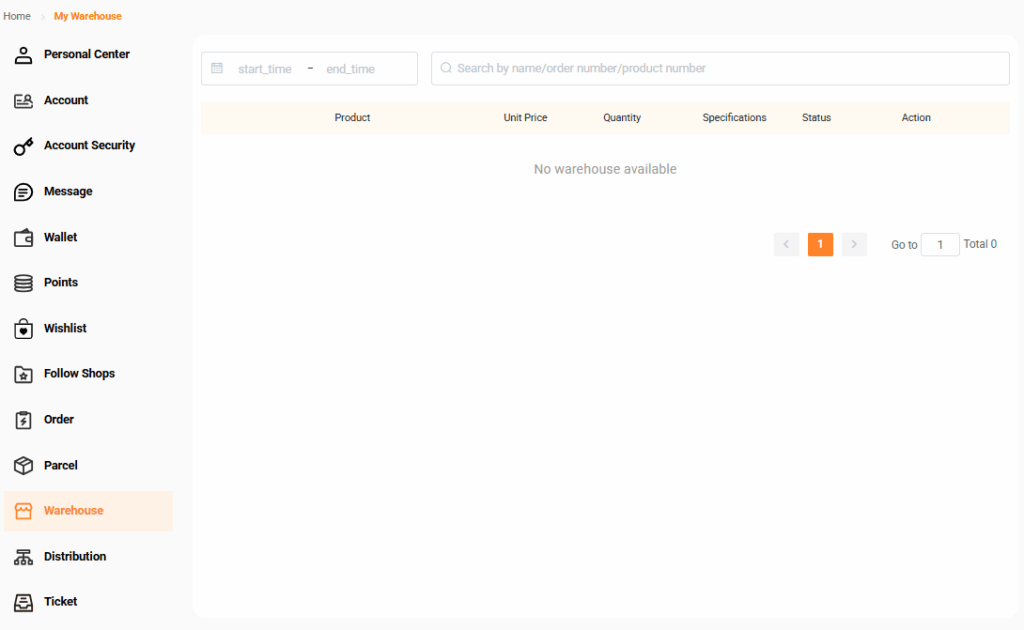Open the Order menu item

[59, 419]
